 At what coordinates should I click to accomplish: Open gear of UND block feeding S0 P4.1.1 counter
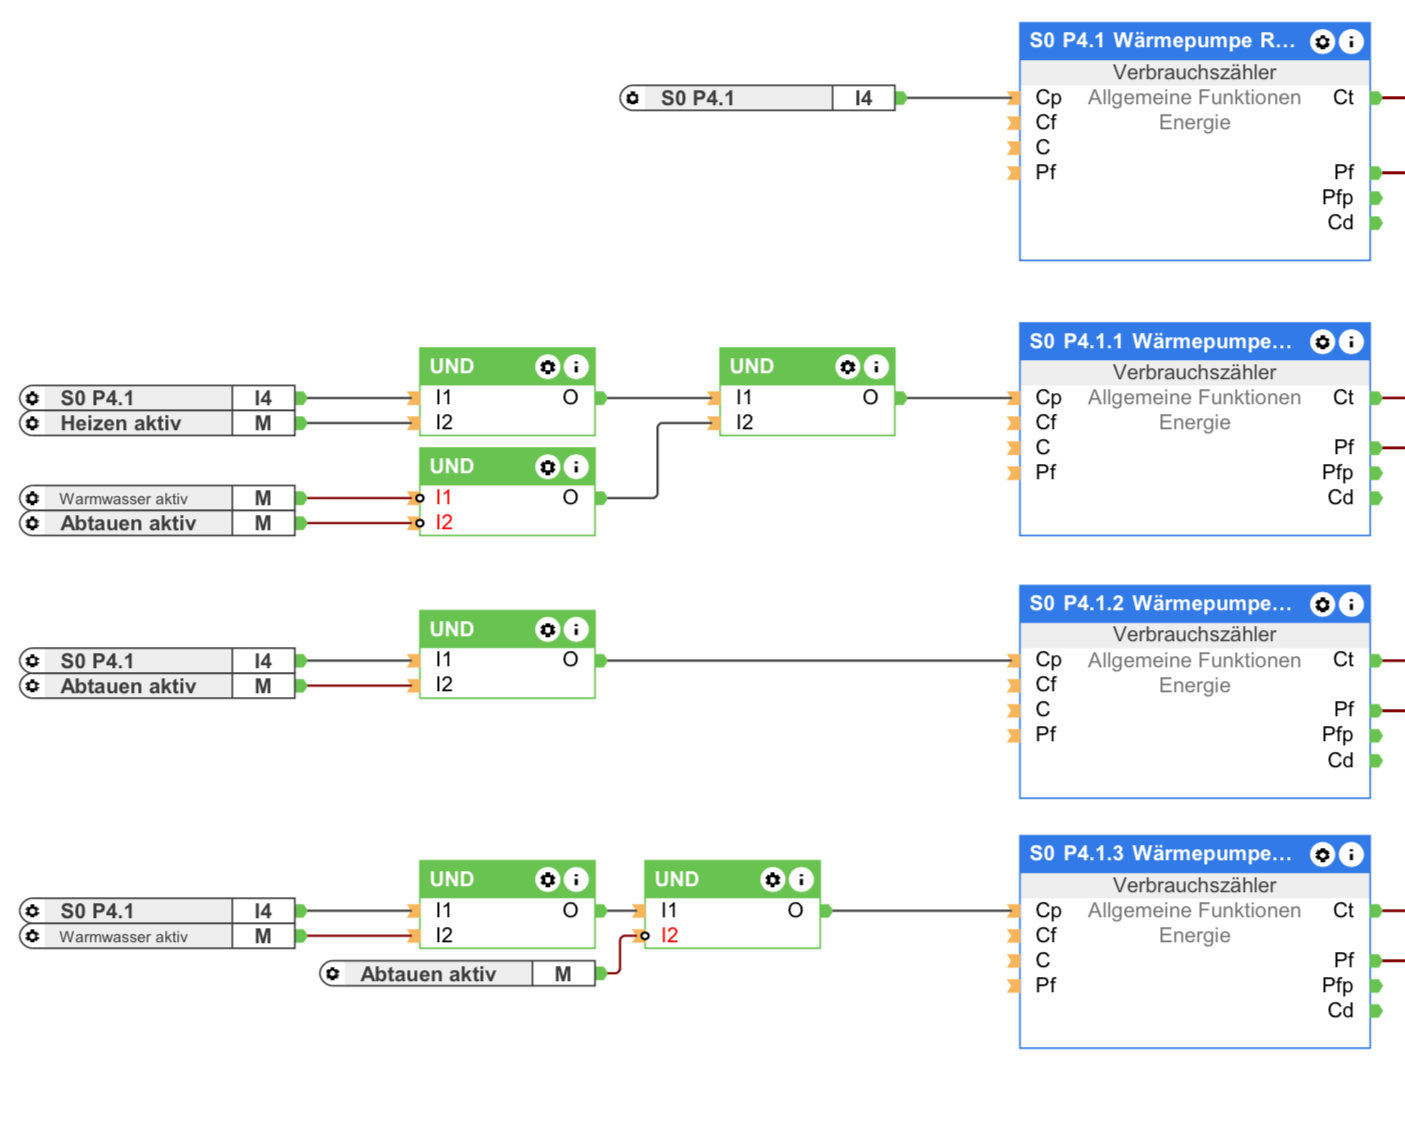[x=847, y=367]
